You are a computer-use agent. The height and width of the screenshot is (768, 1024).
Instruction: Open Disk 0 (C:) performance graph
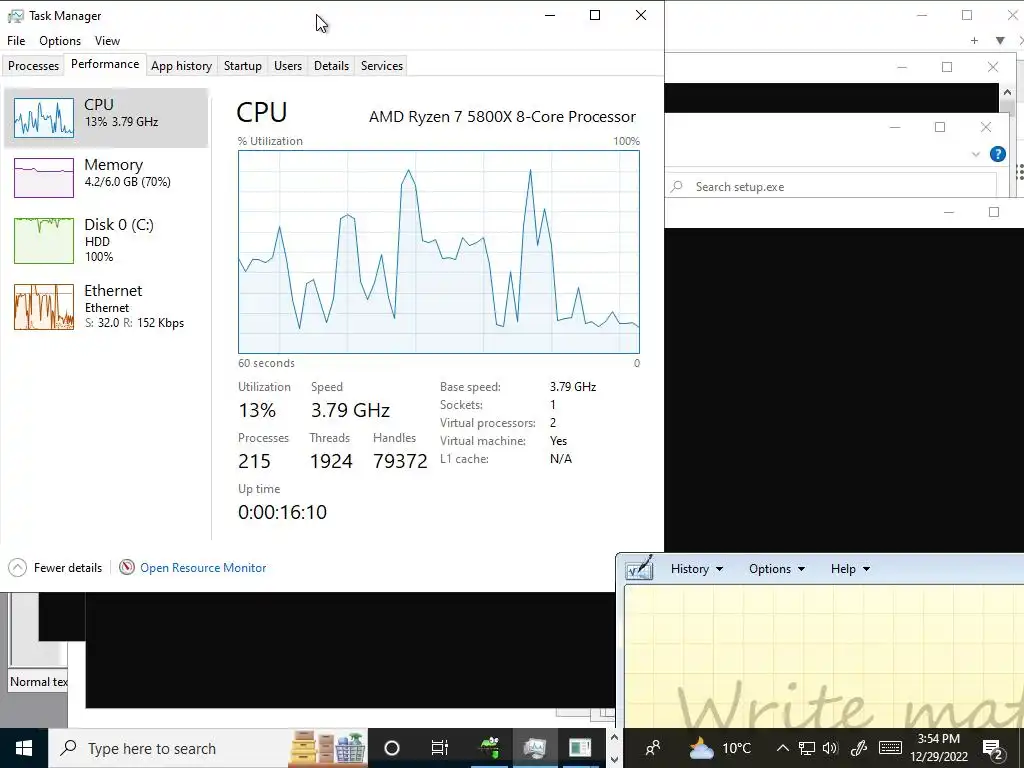pos(106,240)
